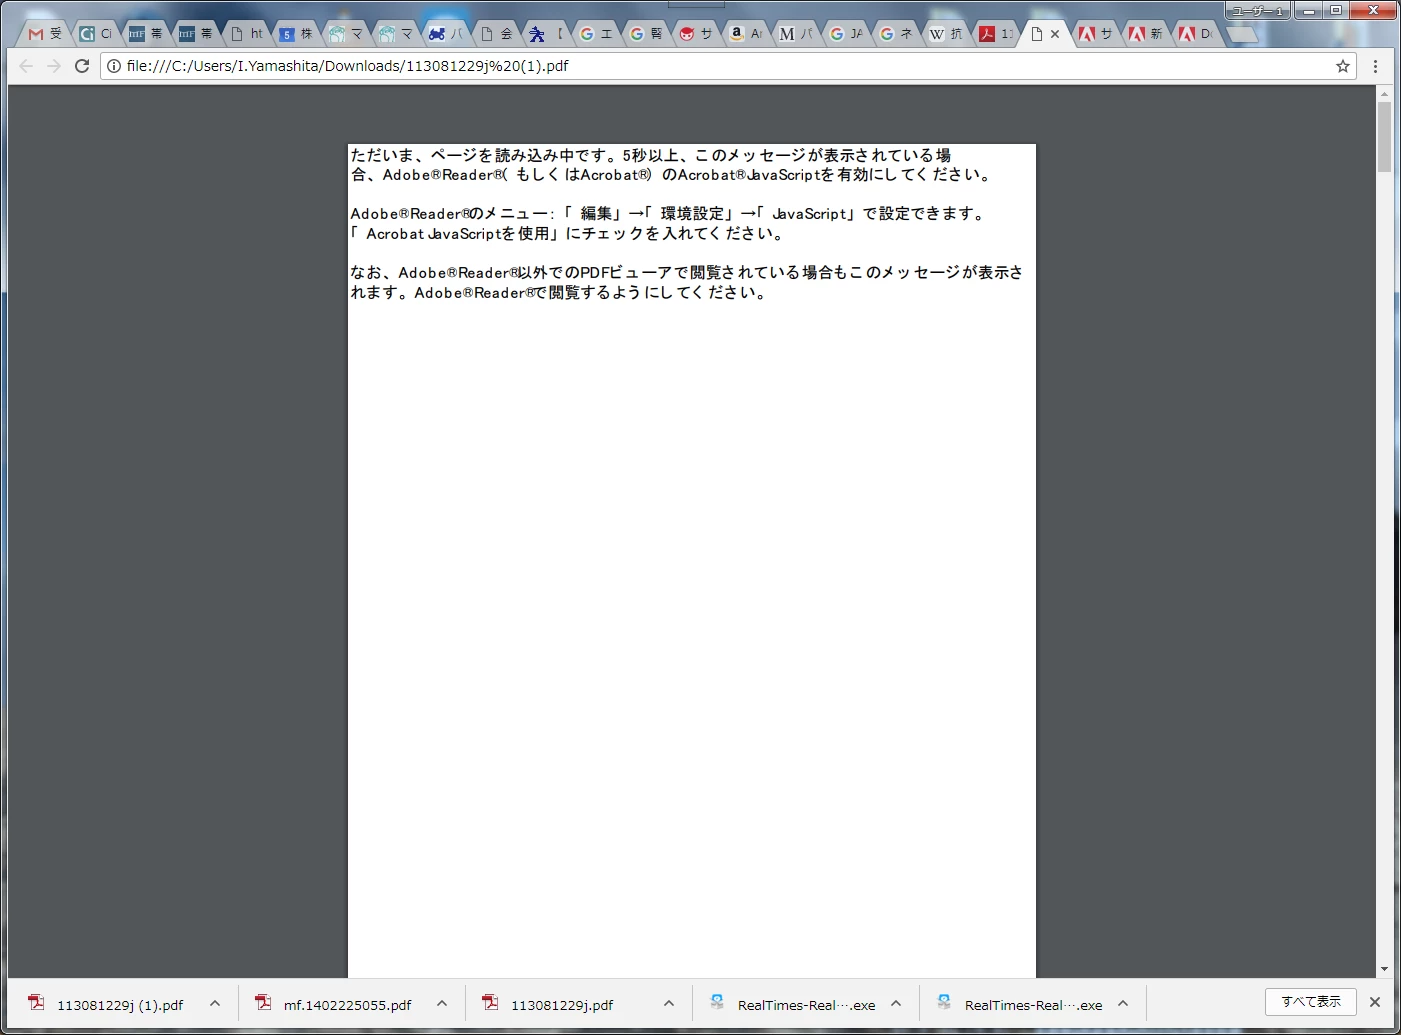Open downloaded file 113081229j.pdf
Image resolution: width=1401 pixels, height=1035 pixels.
pos(562,1005)
